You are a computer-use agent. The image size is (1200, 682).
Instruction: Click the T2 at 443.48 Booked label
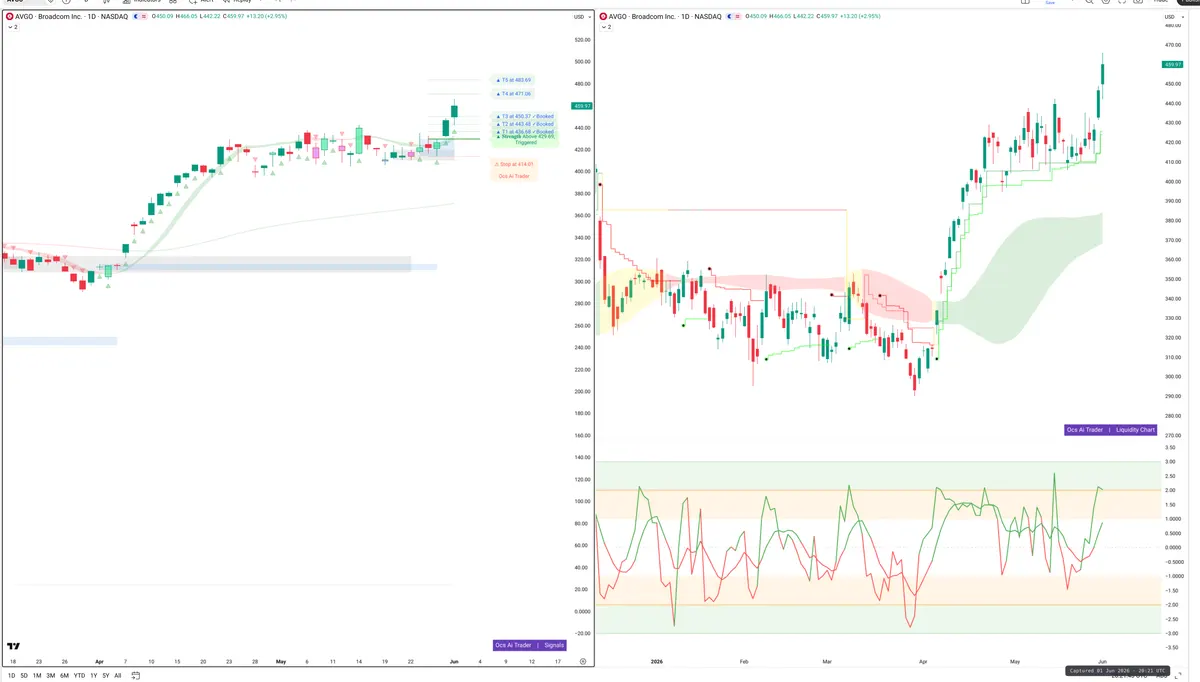coord(525,124)
